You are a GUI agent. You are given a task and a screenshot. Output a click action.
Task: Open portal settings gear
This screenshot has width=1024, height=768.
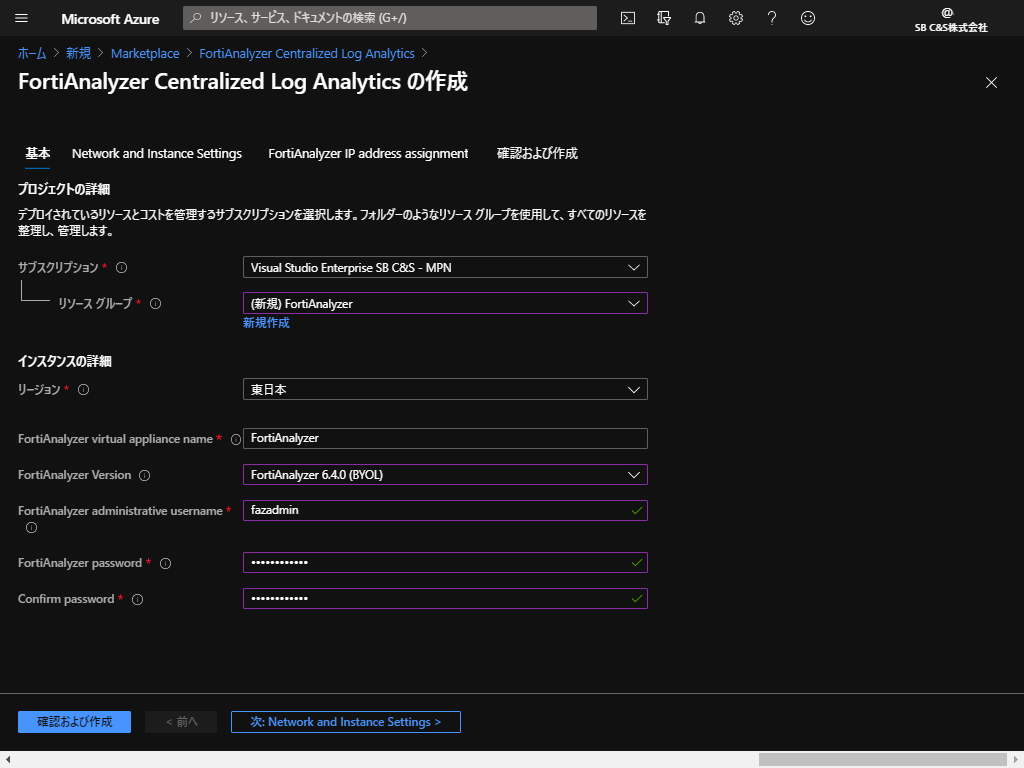pos(735,18)
